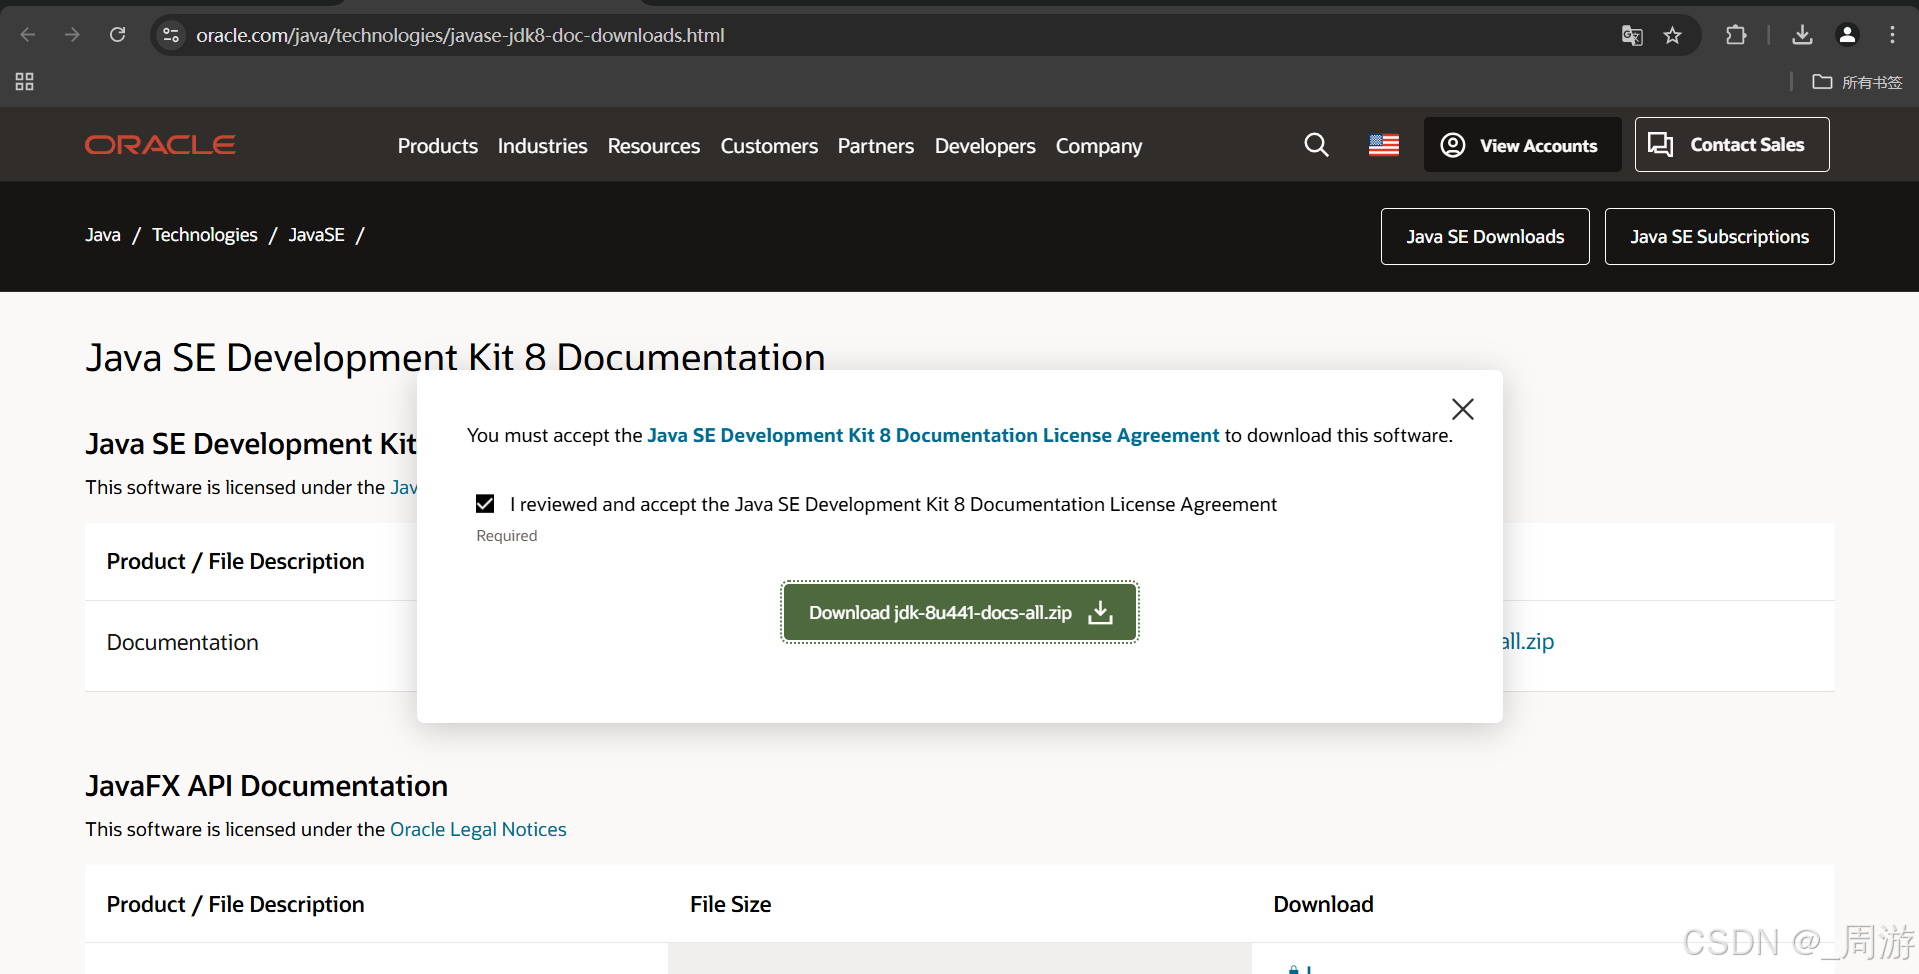
Task: Uncheck the license agreement acceptance checkbox
Action: click(485, 504)
